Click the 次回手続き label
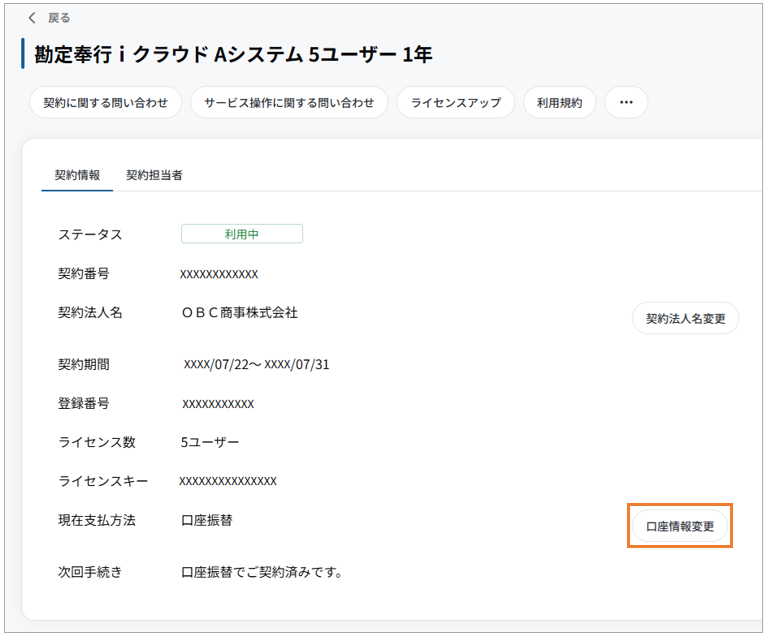Image resolution: width=766 pixels, height=637 pixels. coord(90,572)
